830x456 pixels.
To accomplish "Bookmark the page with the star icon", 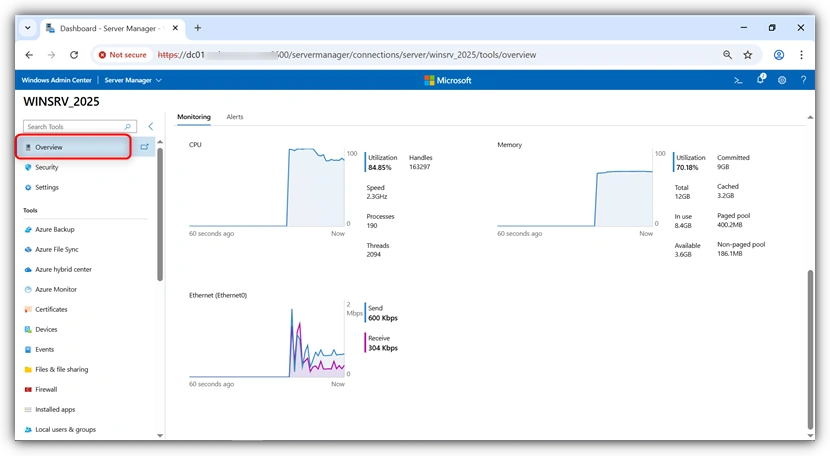I will (x=747, y=55).
